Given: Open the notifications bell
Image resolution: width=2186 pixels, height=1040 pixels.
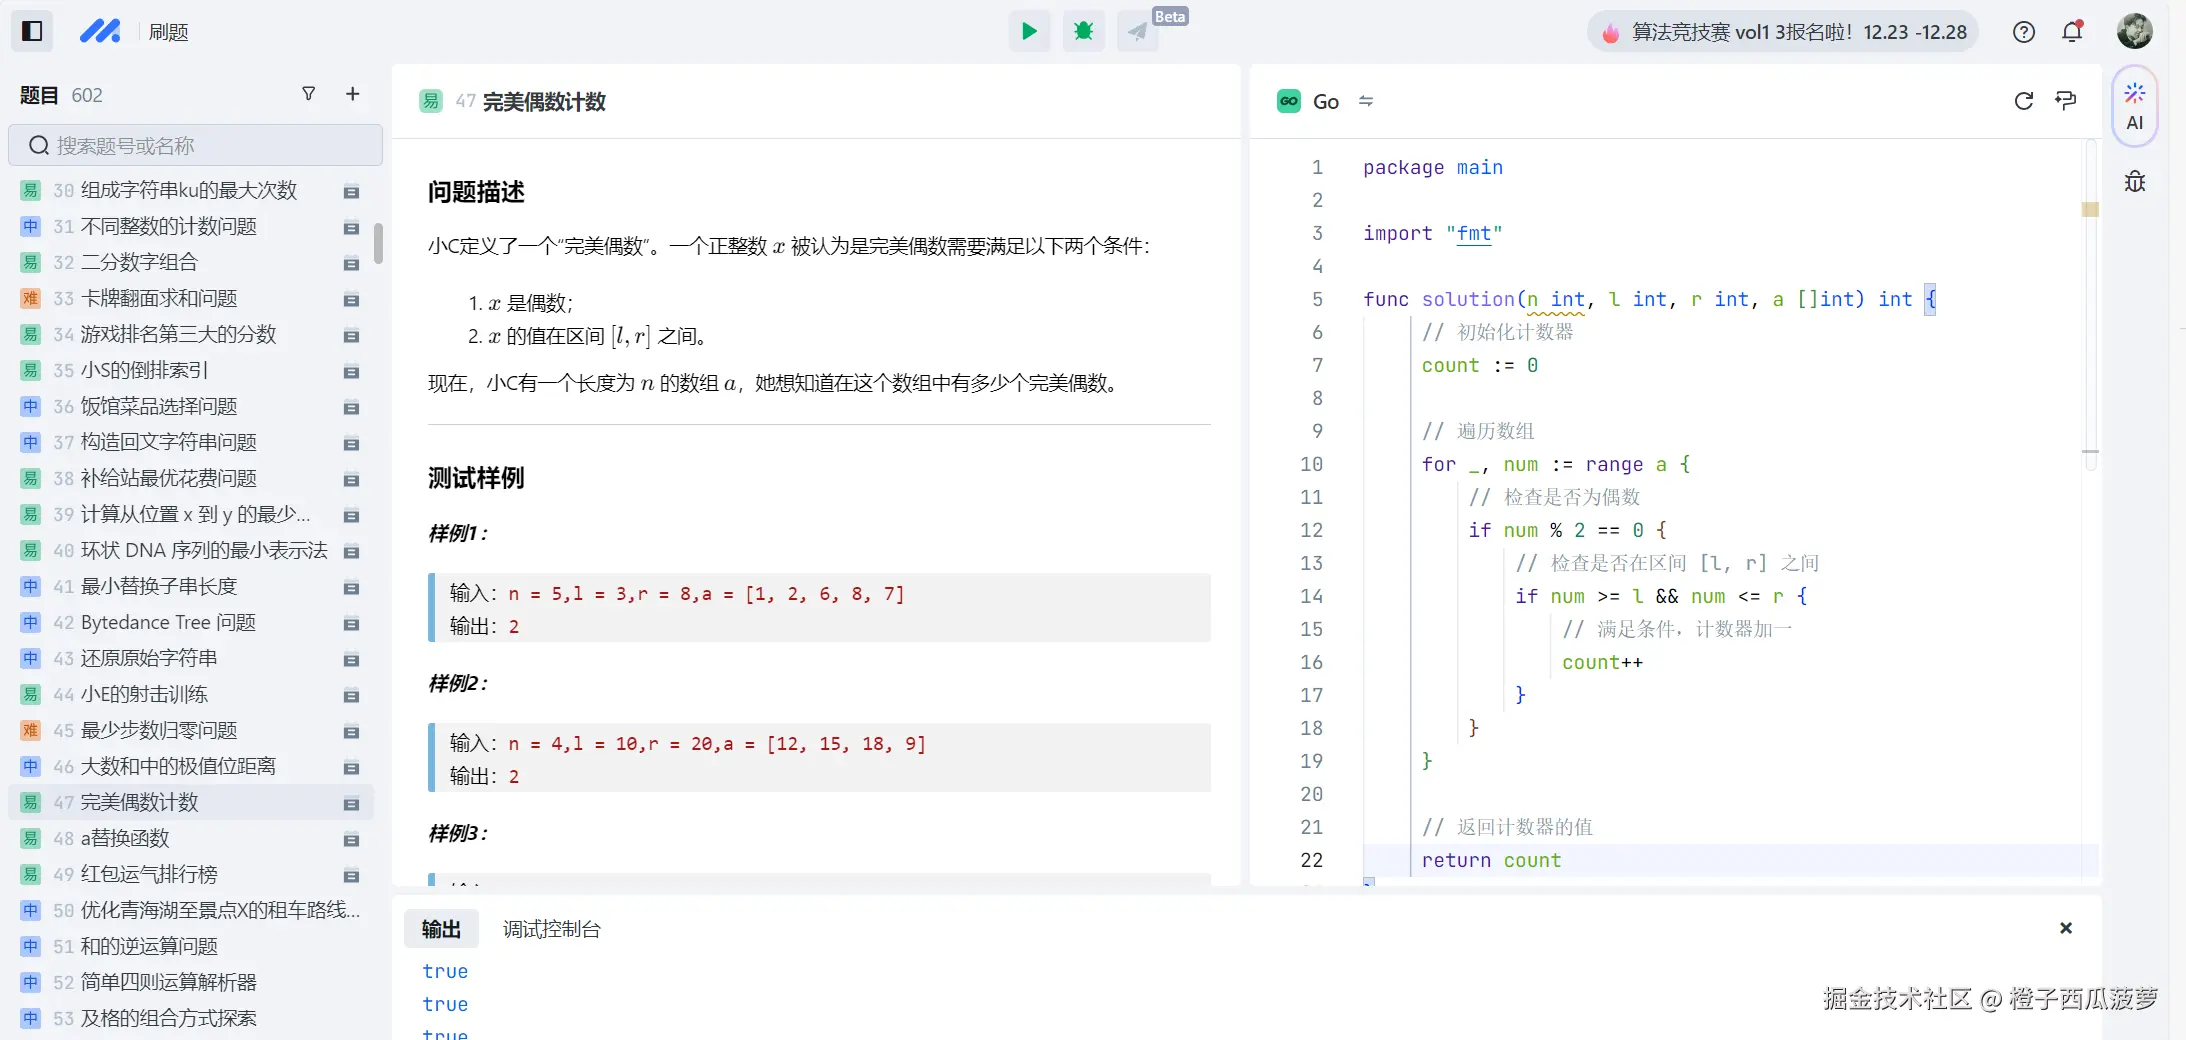Looking at the screenshot, I should pos(2072,32).
